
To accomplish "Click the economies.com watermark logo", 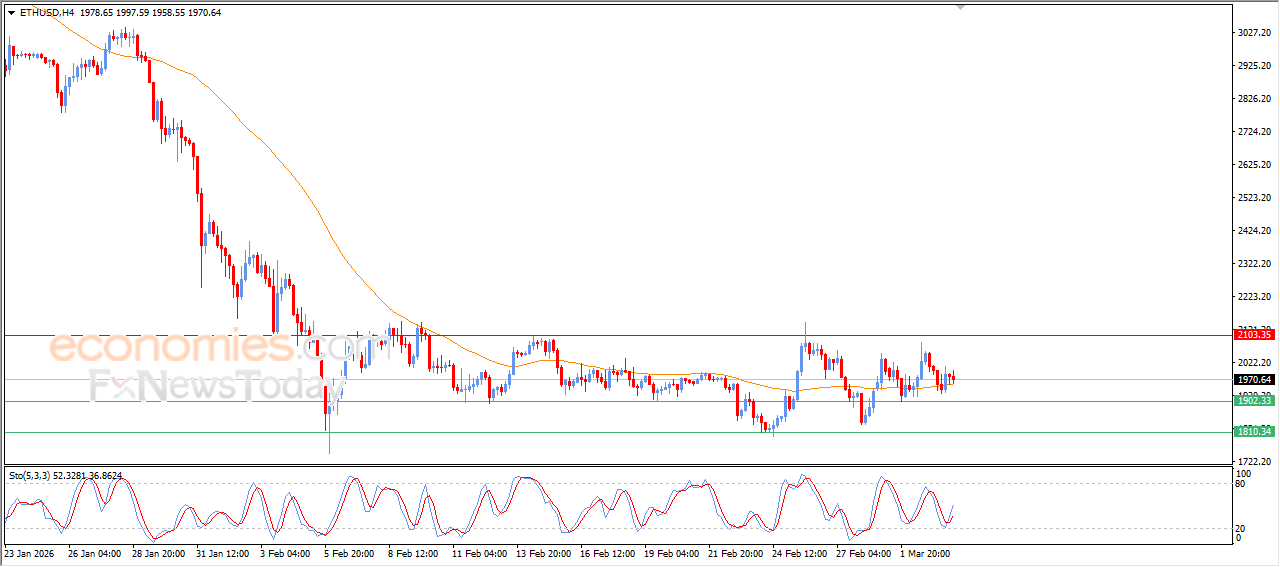I will tap(200, 348).
